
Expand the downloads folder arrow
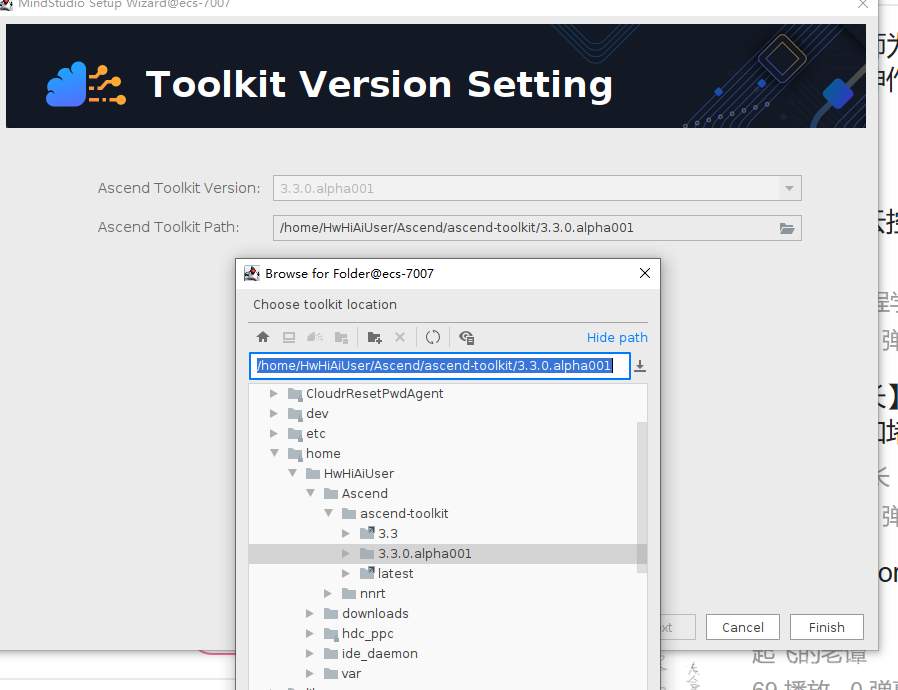[310, 613]
